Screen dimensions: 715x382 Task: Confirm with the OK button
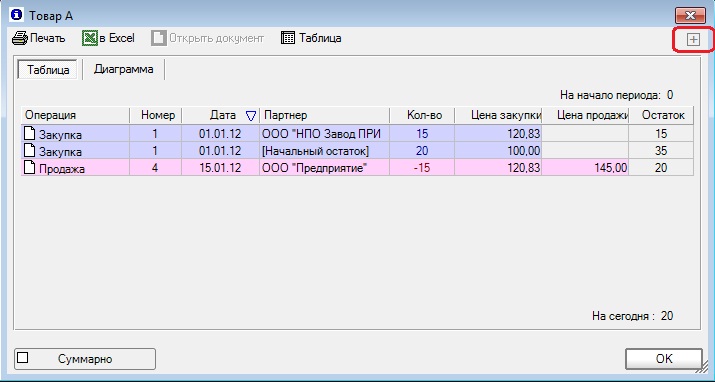(663, 359)
